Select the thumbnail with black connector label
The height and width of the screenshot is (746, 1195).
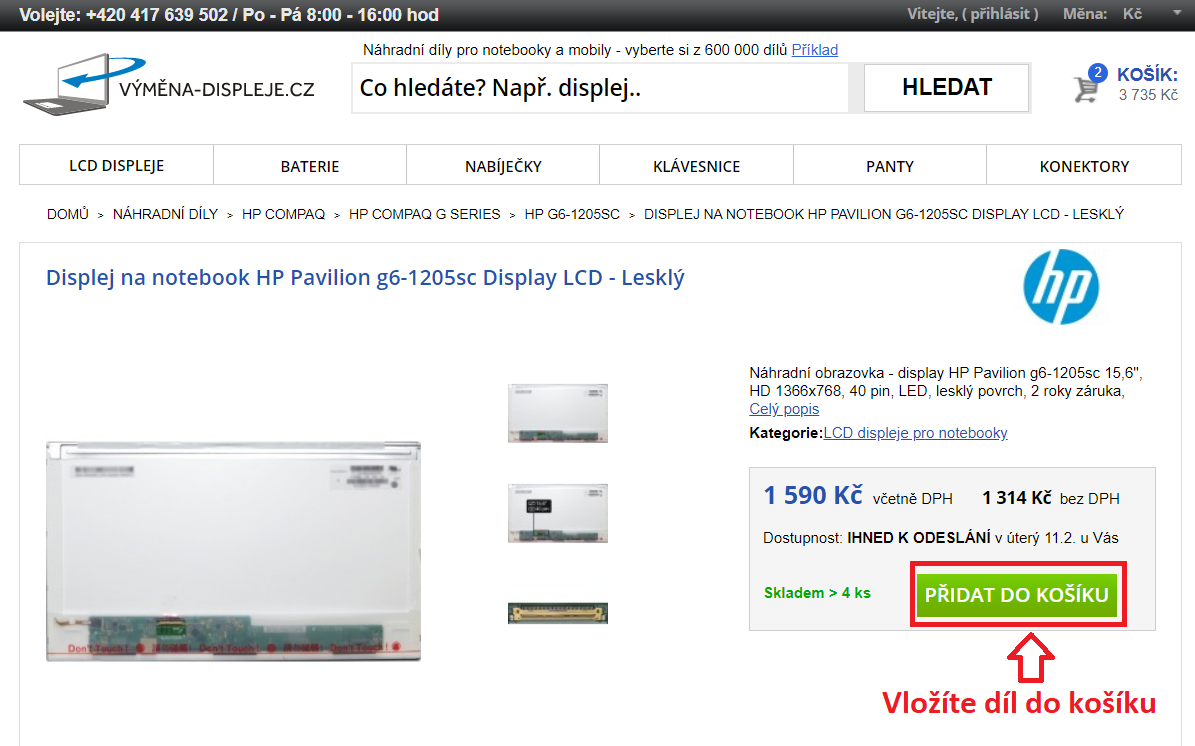click(558, 513)
